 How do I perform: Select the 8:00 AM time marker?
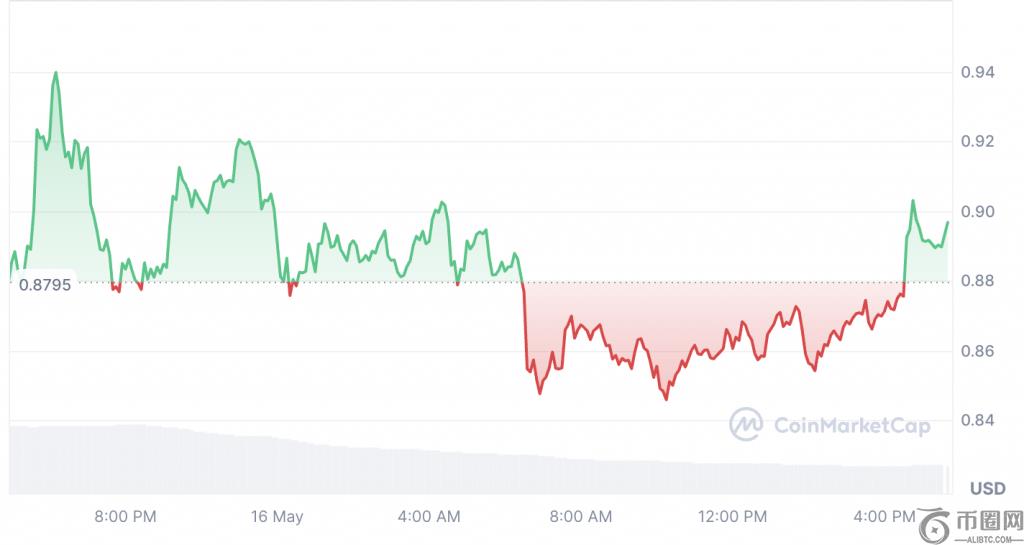pos(581,517)
